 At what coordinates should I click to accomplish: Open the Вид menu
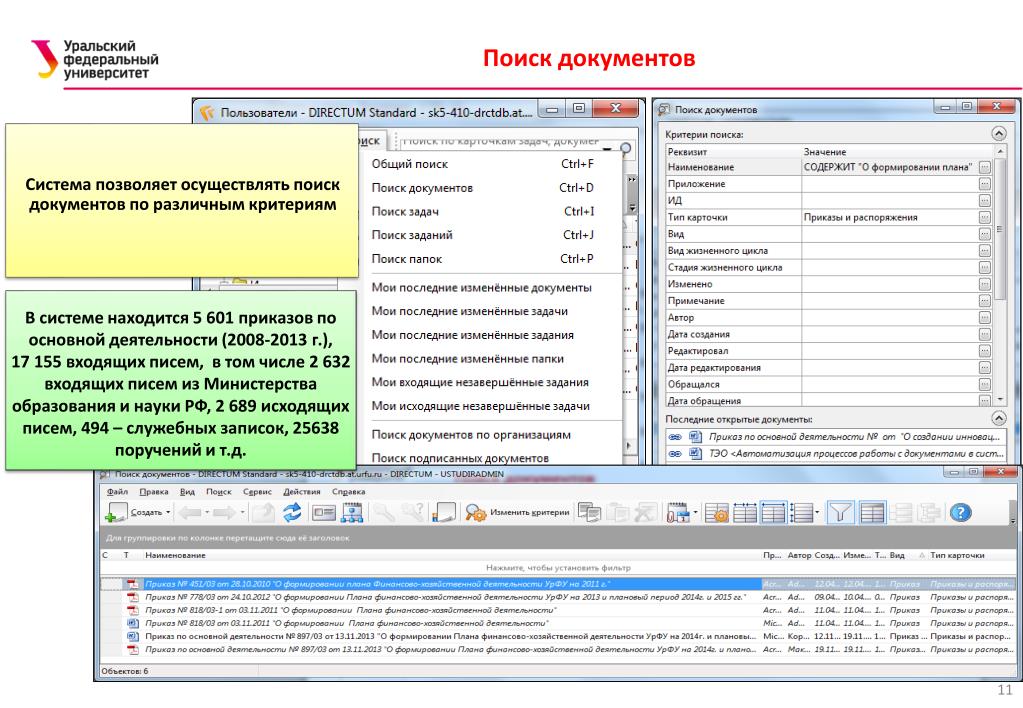click(x=187, y=492)
